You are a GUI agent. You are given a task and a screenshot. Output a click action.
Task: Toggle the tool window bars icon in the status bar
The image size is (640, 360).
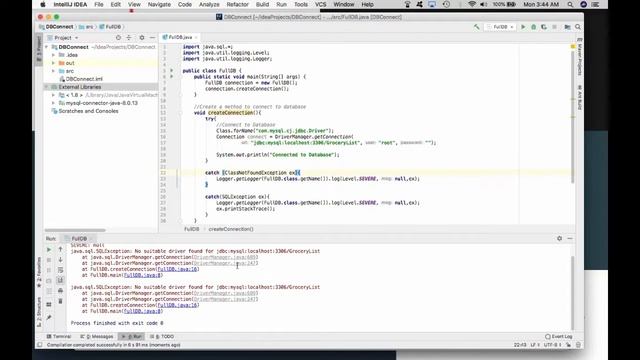(x=40, y=345)
